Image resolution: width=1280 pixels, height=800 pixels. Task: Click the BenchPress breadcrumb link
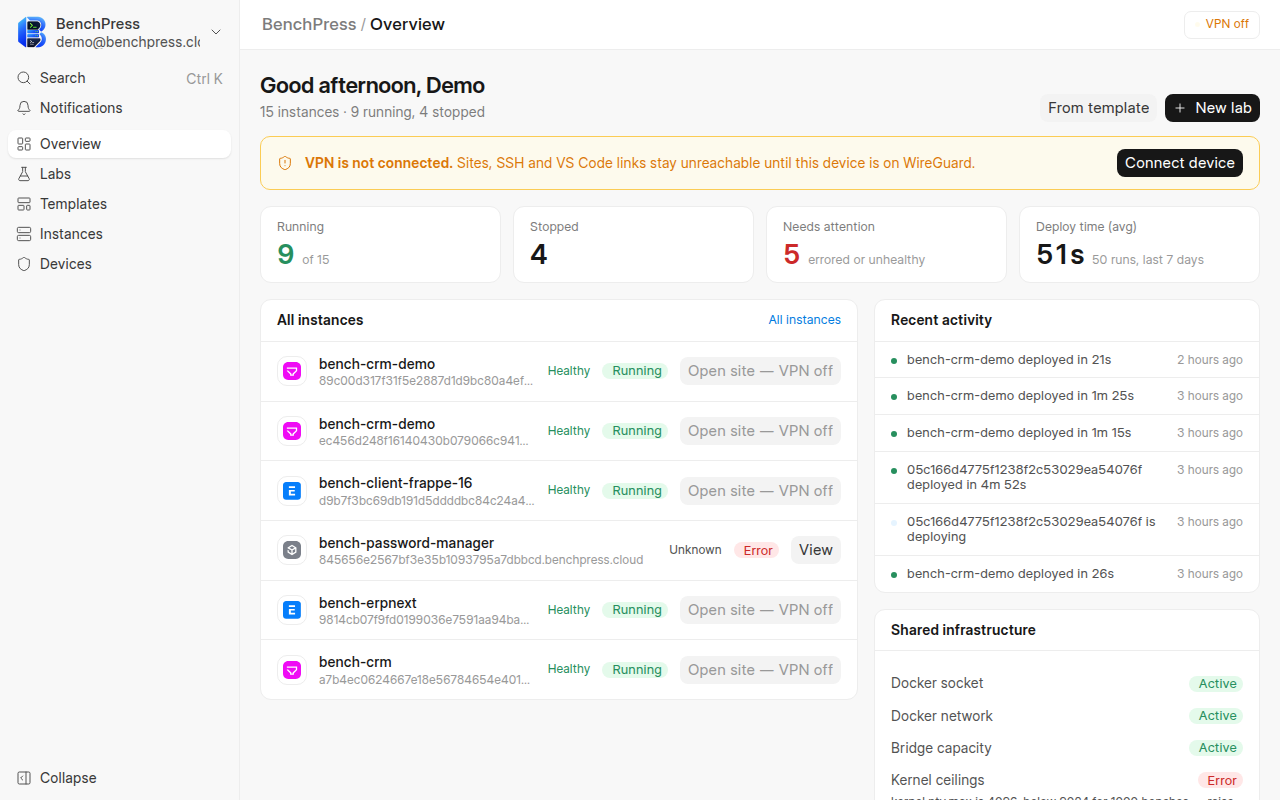309,24
